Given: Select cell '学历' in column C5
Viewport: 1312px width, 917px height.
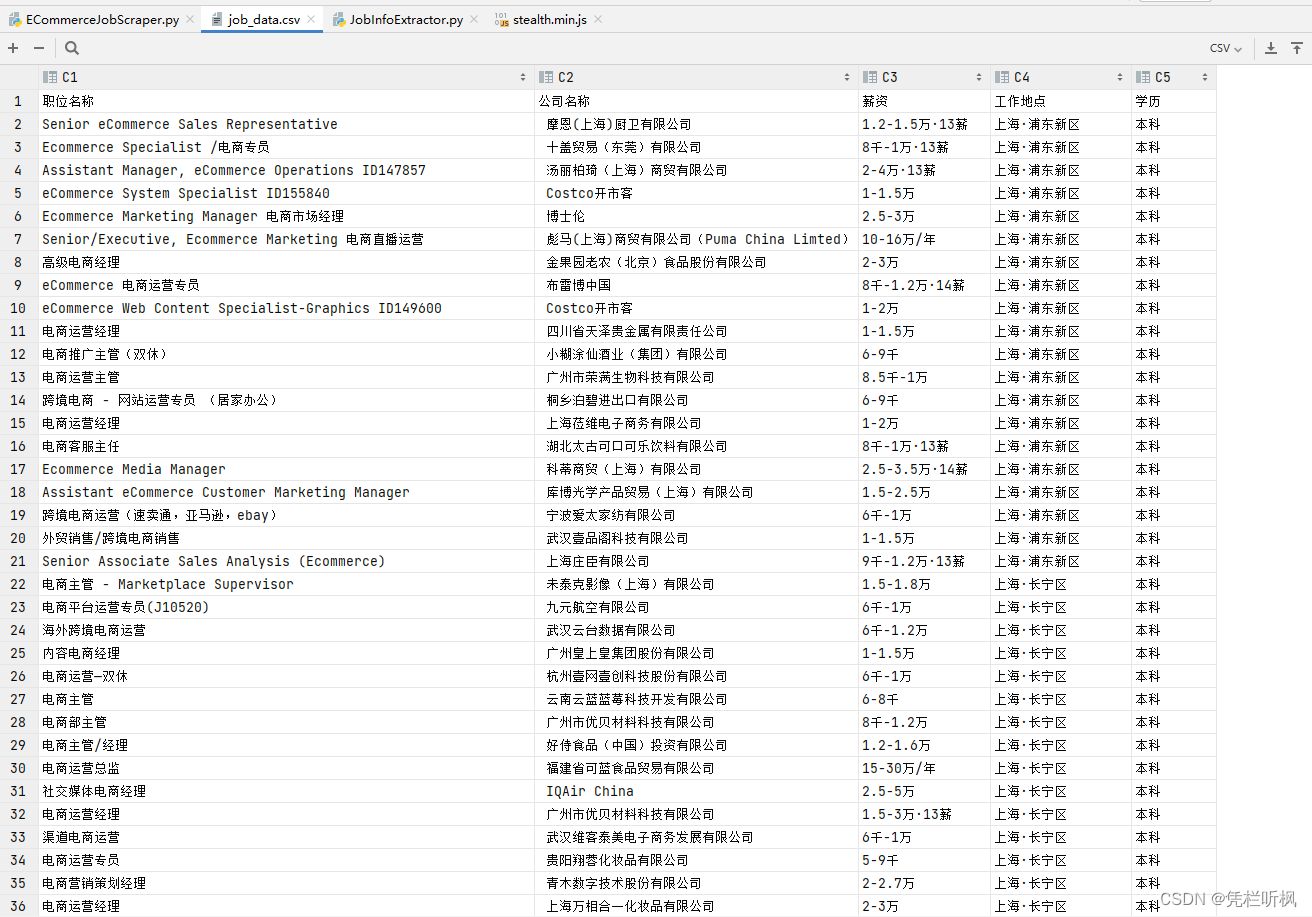Looking at the screenshot, I should pos(1174,101).
